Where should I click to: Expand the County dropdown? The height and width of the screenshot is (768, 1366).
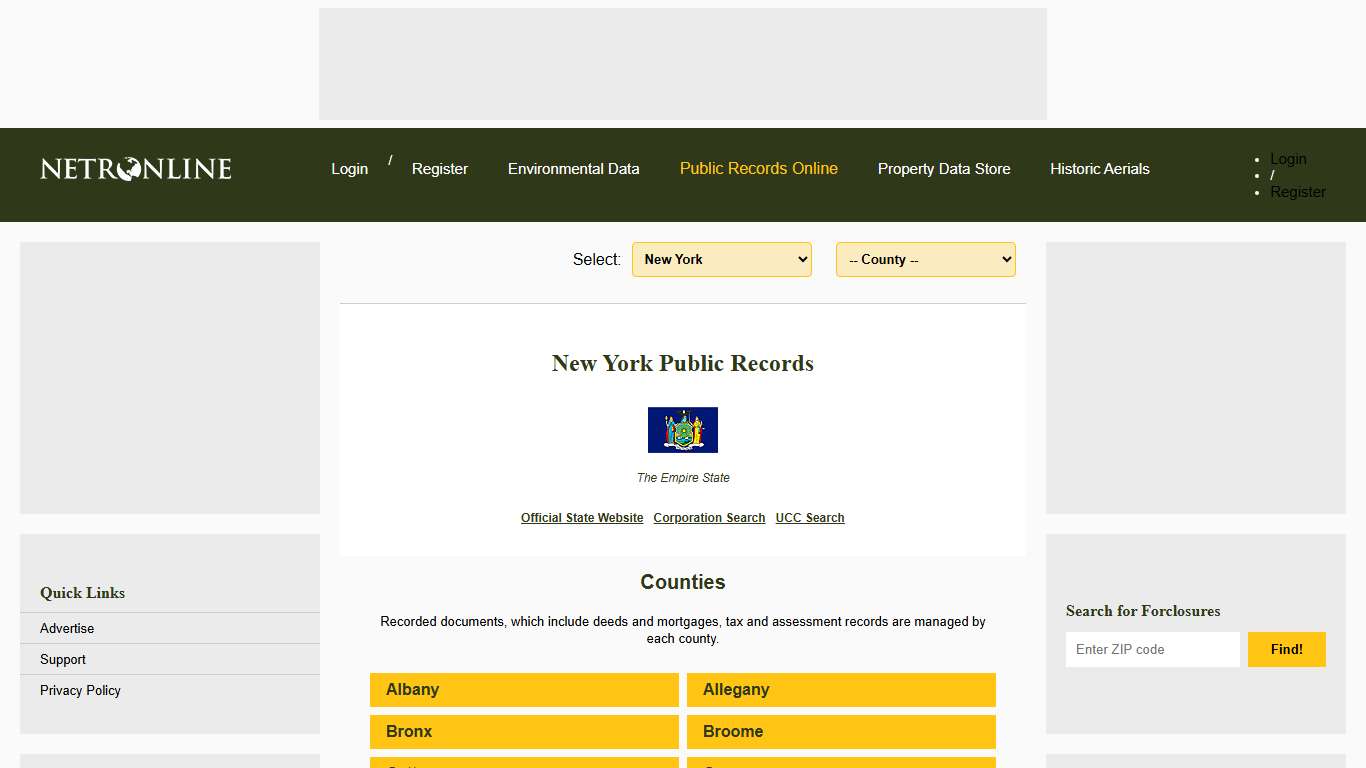tap(925, 259)
